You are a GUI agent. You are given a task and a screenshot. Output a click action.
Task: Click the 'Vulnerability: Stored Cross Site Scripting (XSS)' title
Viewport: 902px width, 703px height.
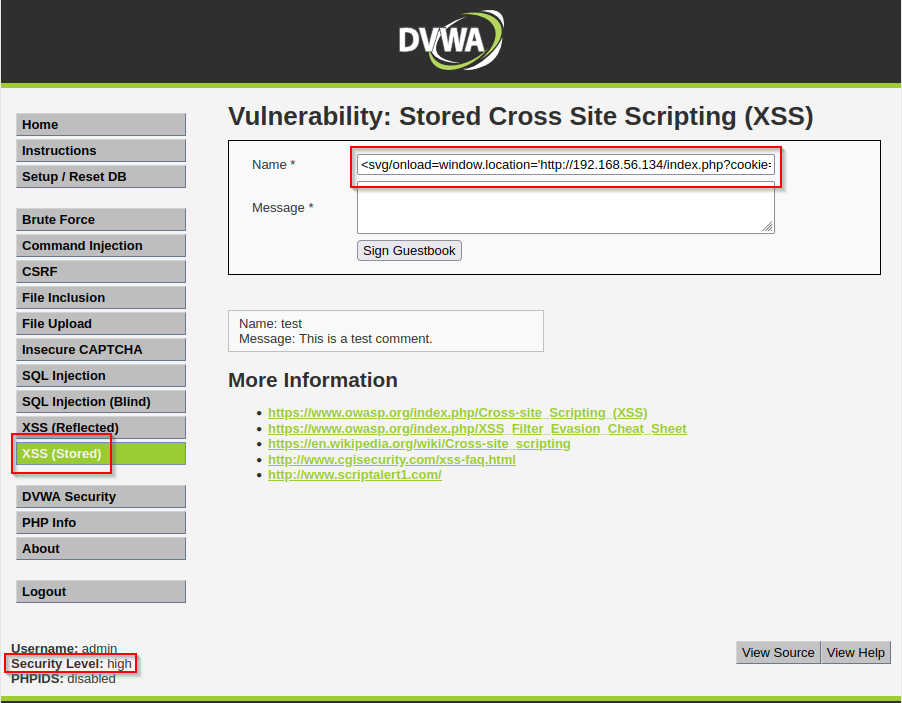click(x=521, y=116)
